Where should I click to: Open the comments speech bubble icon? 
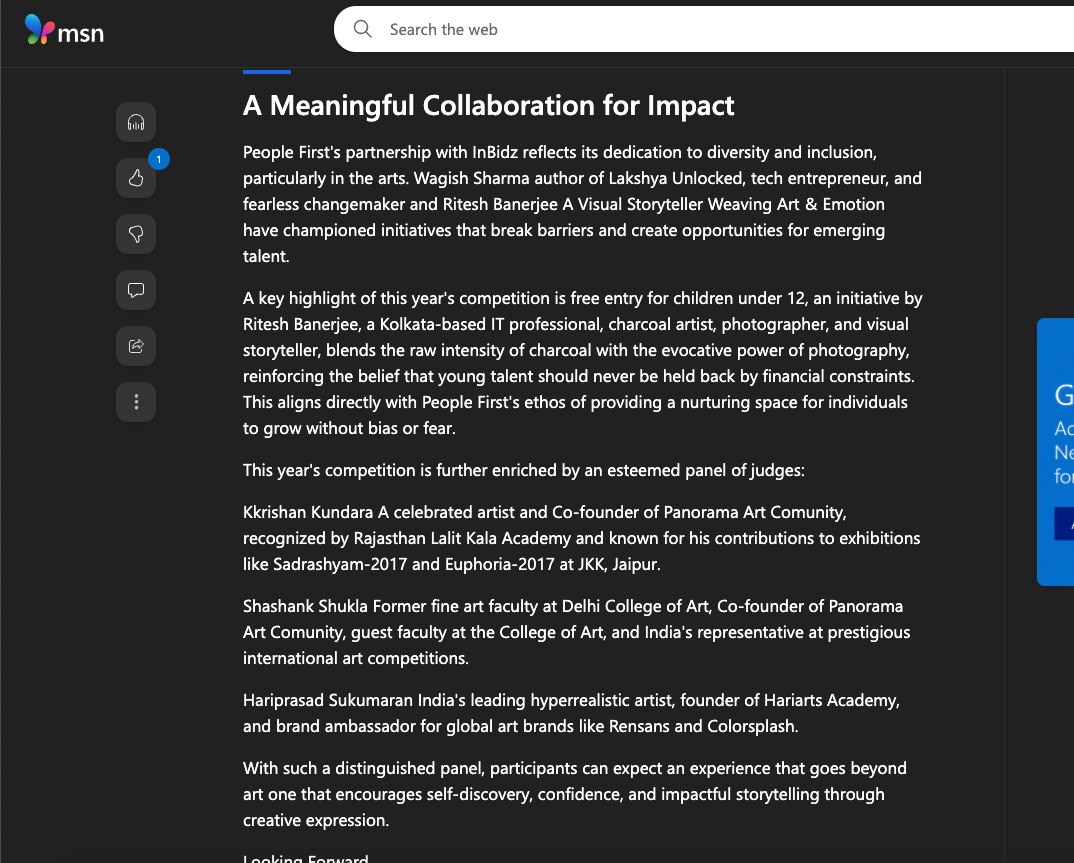[x=136, y=290]
